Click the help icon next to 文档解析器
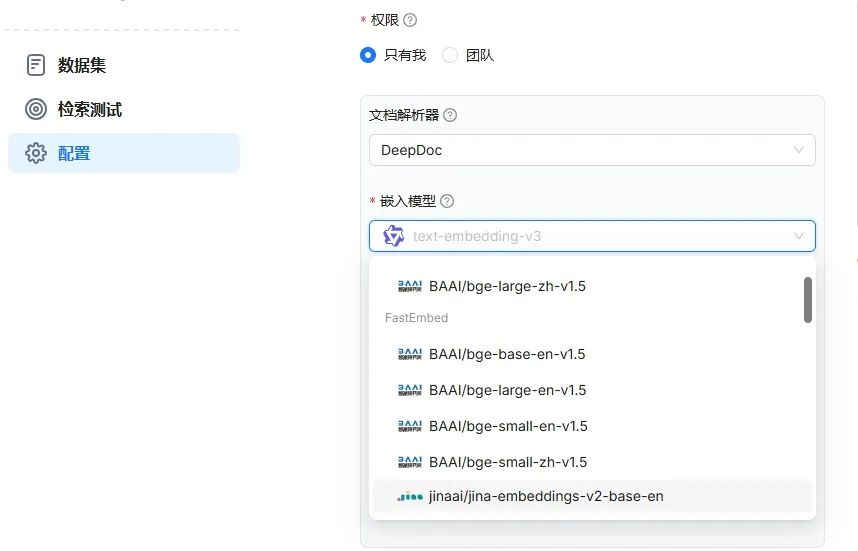Image resolution: width=858 pixels, height=551 pixels. (x=450, y=115)
